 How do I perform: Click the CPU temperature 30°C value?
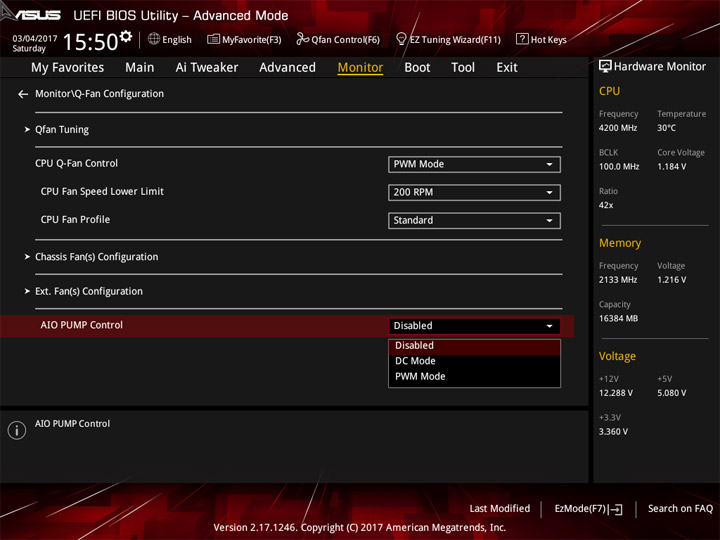tap(666, 128)
